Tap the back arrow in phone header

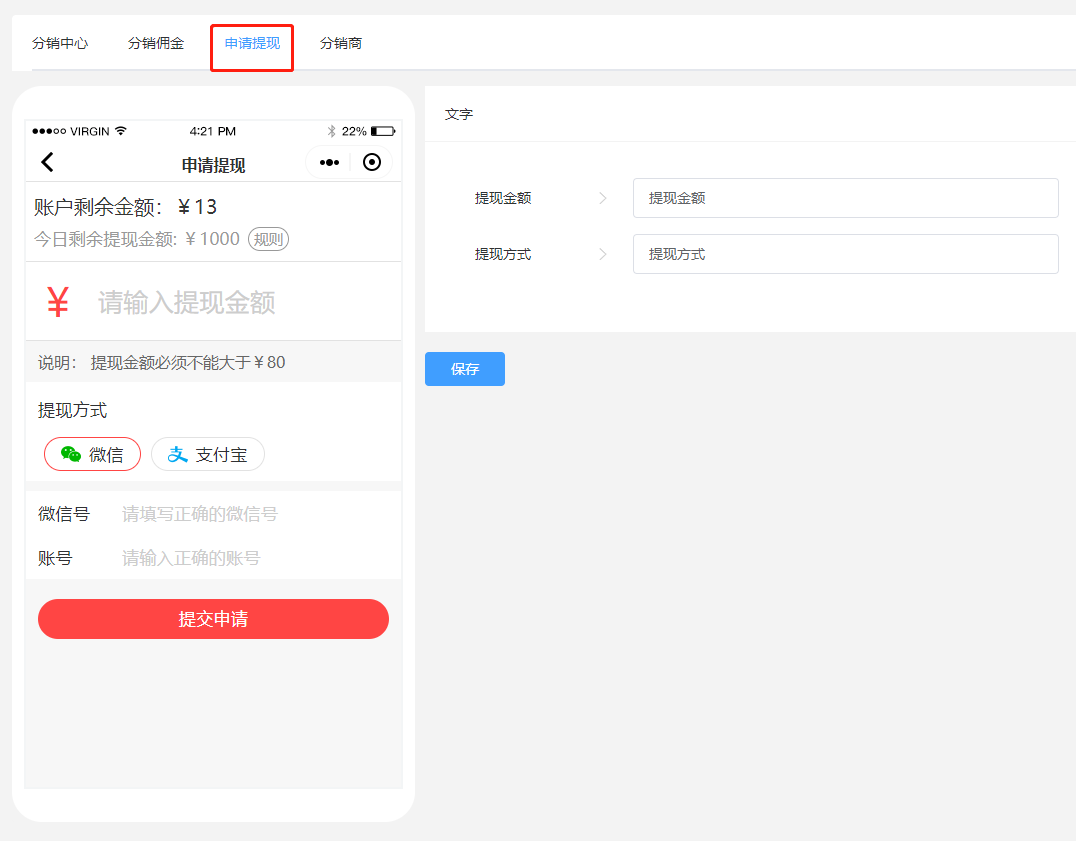47,162
